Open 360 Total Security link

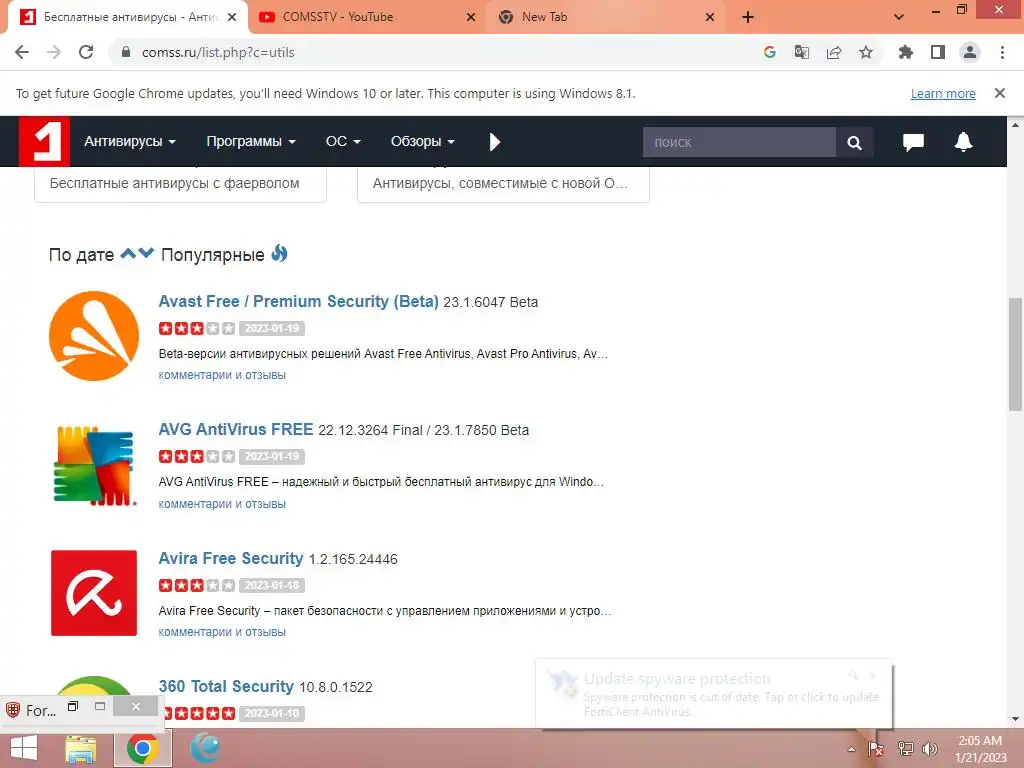(226, 686)
